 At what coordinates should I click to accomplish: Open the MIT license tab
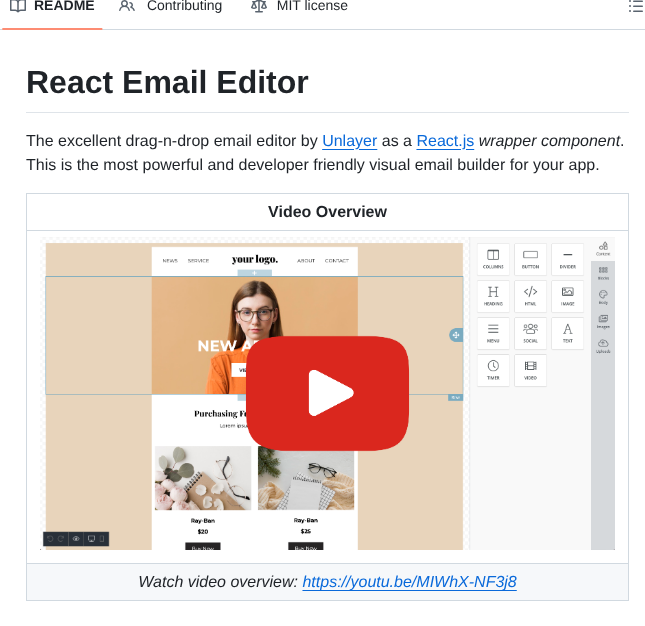click(299, 6)
